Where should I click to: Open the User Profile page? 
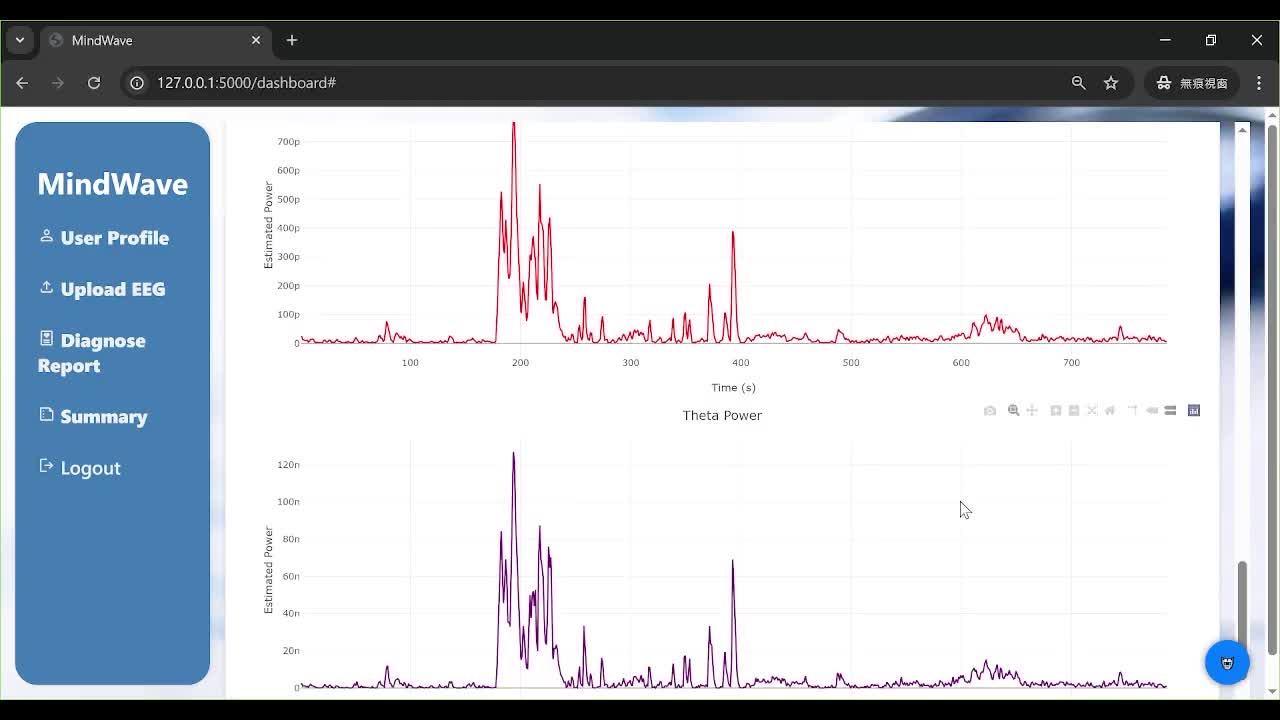(x=114, y=238)
